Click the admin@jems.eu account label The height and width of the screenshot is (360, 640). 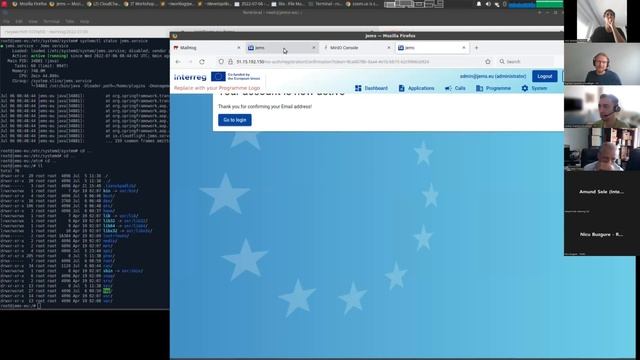point(493,76)
